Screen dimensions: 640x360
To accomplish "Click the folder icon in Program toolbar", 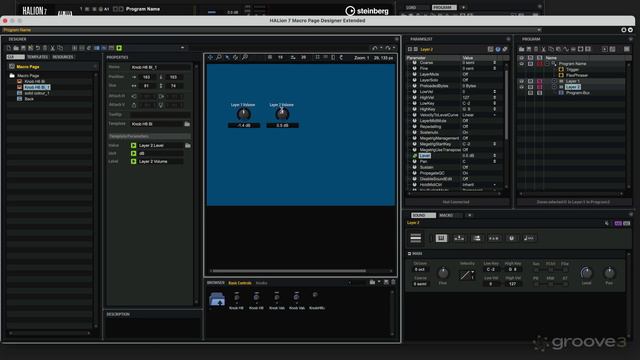I will 522,49.
